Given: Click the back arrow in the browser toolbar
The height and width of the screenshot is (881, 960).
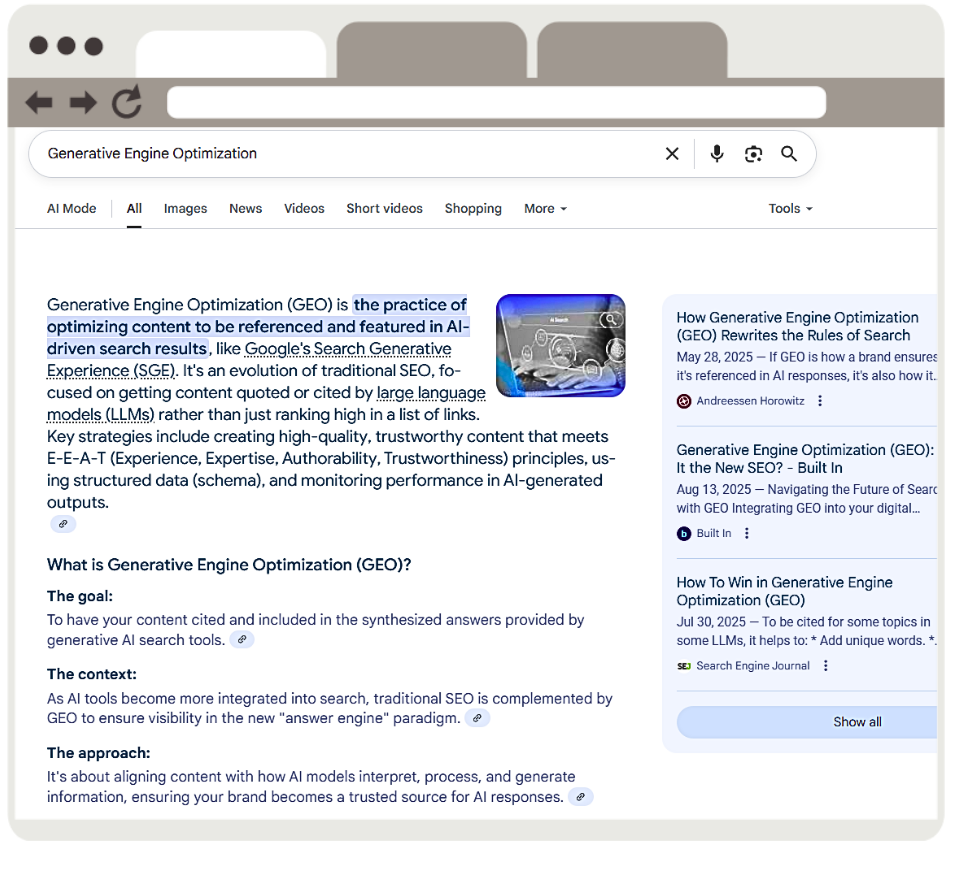Looking at the screenshot, I should click(x=38, y=101).
